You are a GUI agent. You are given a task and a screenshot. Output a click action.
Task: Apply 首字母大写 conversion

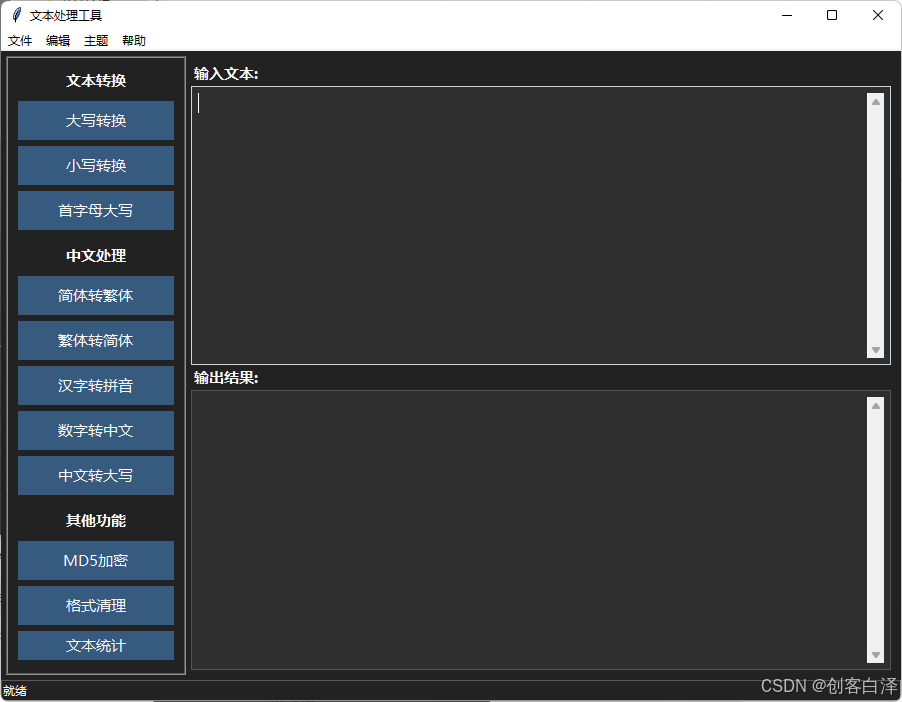95,210
